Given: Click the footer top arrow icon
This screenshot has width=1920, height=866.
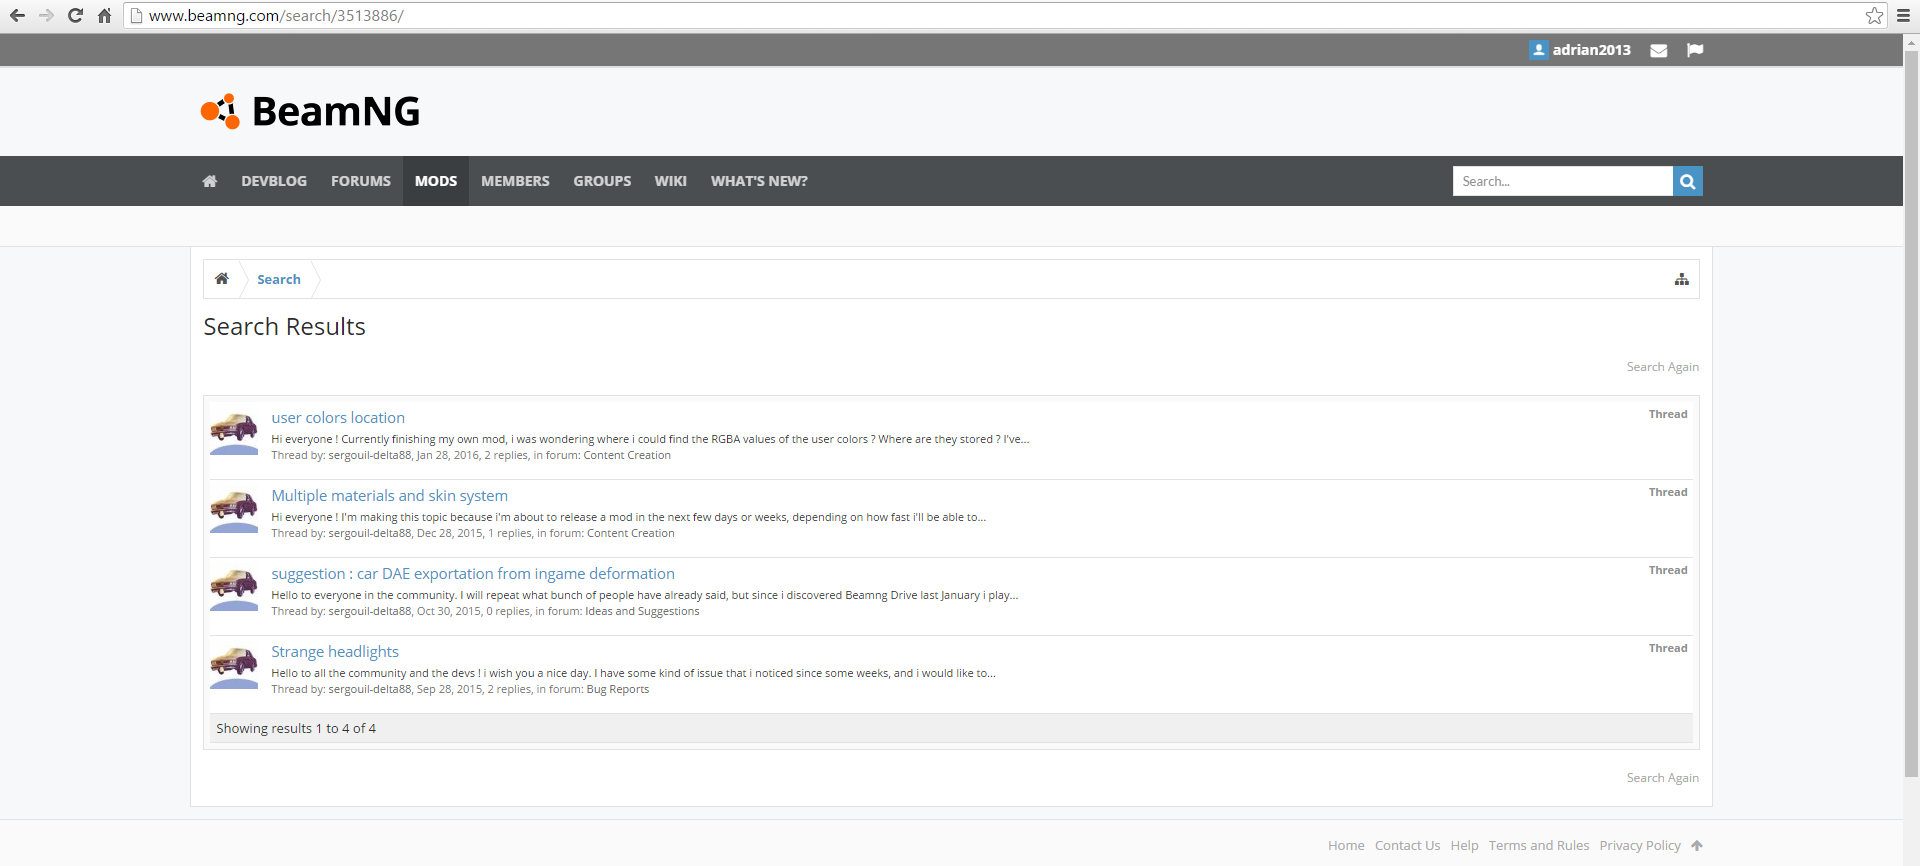Looking at the screenshot, I should pyautogui.click(x=1697, y=845).
